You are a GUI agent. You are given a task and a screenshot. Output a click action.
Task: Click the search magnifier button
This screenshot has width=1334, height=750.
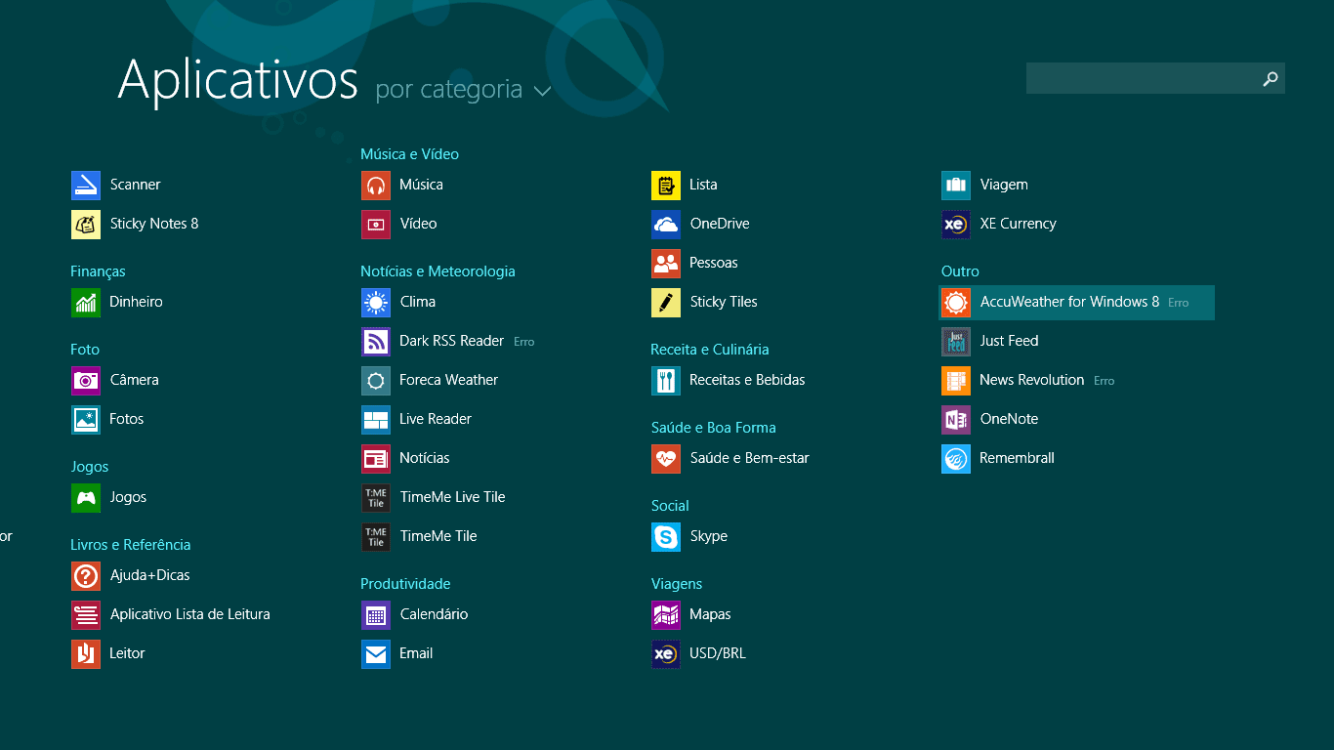click(1270, 78)
